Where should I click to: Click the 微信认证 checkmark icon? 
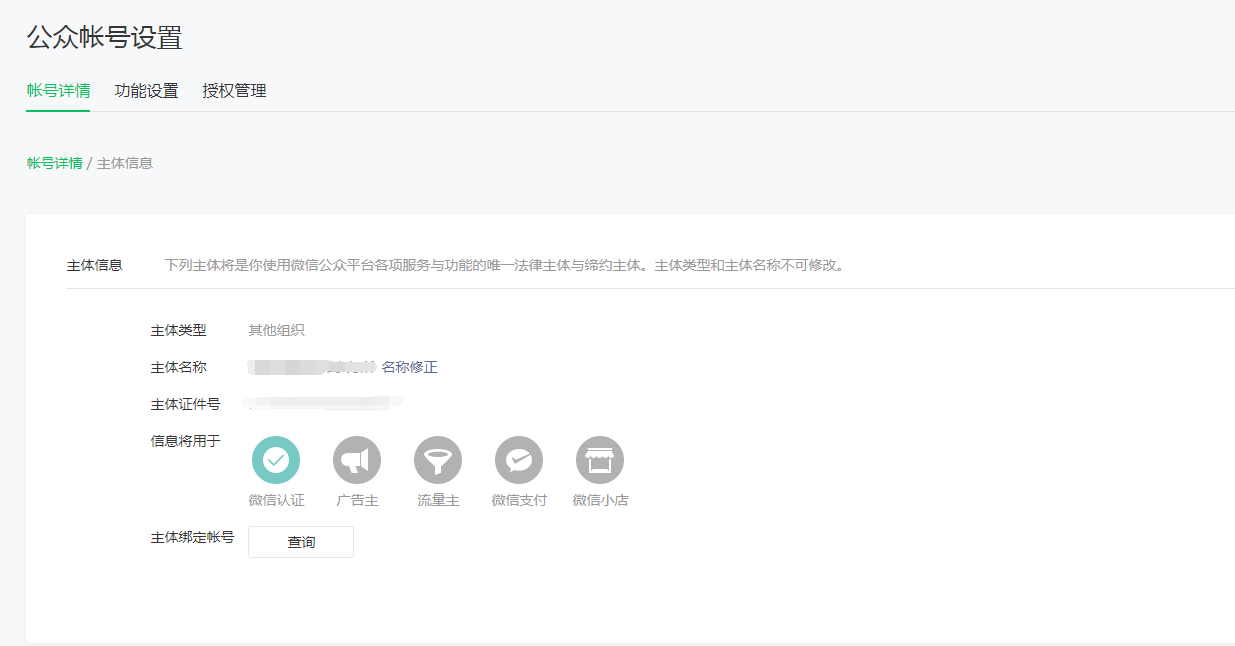276,460
